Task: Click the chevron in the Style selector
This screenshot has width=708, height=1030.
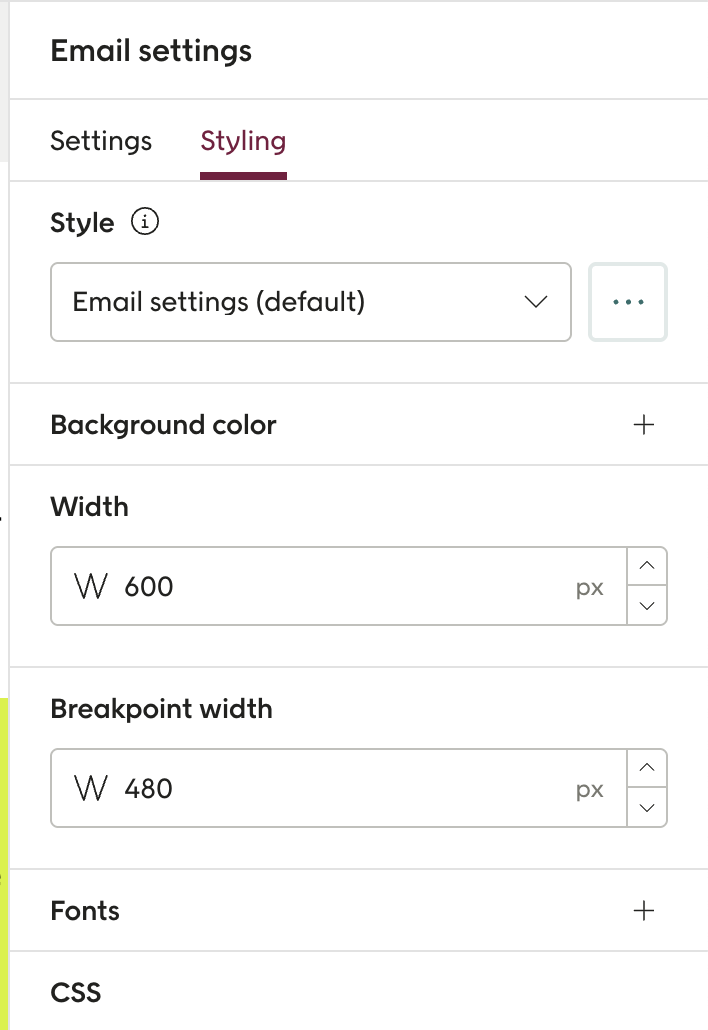Action: tap(536, 302)
